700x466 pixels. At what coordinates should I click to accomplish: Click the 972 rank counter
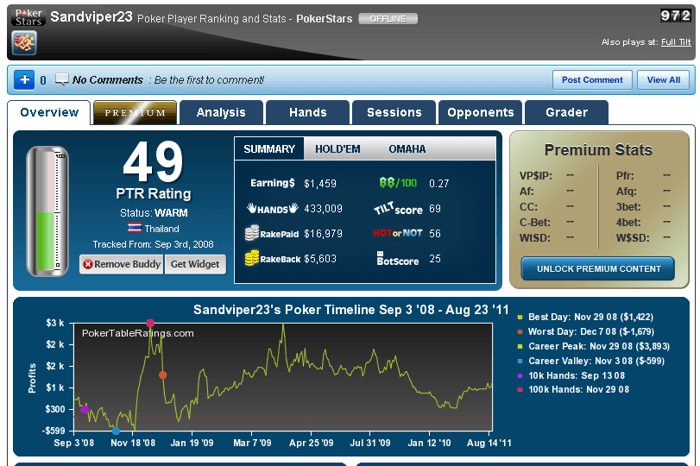[675, 16]
